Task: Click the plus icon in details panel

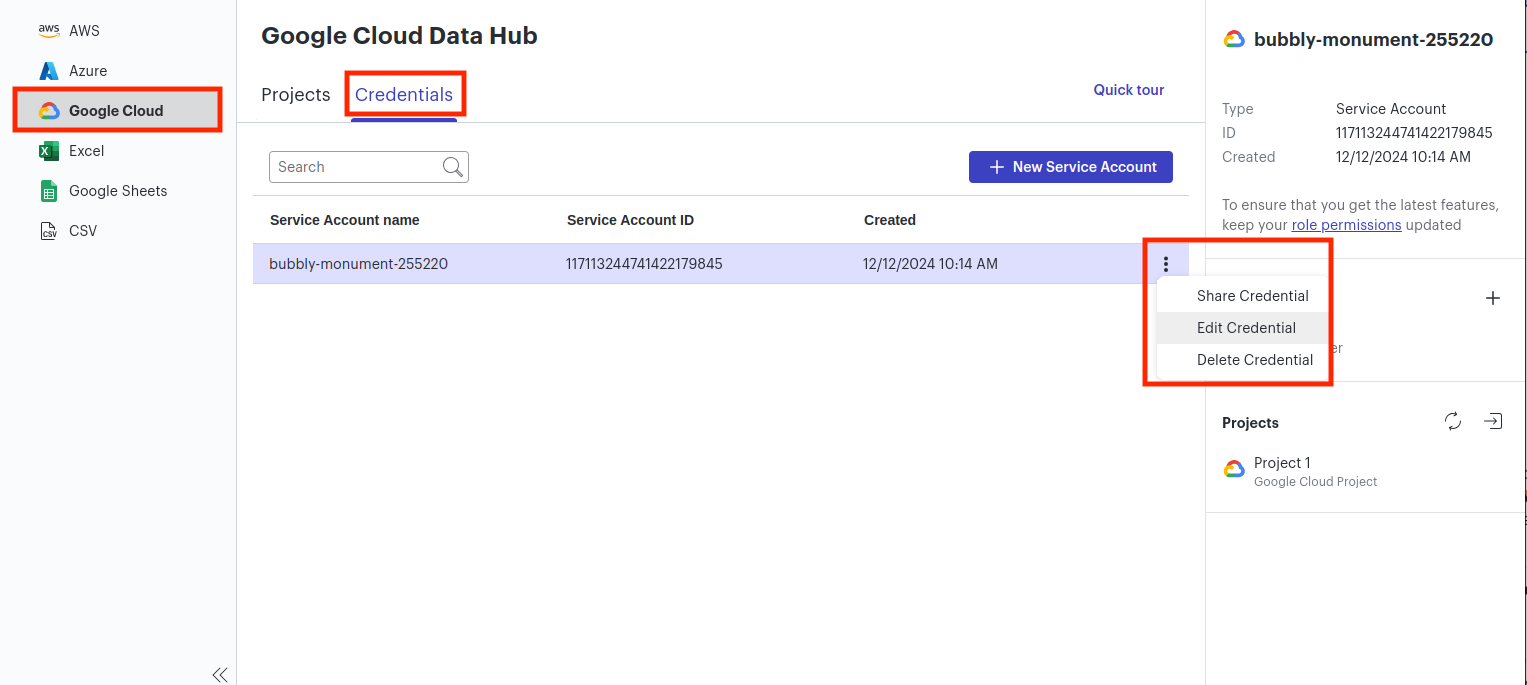Action: [x=1493, y=298]
